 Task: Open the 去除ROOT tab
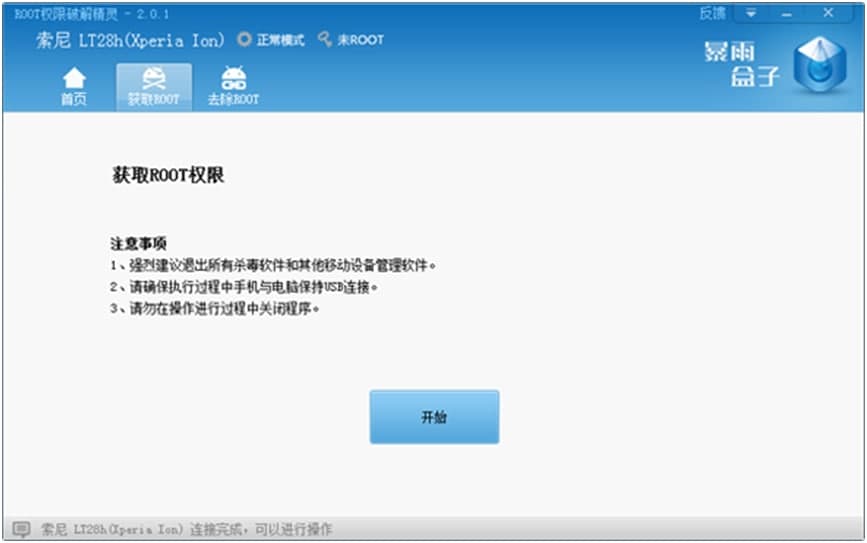point(233,87)
